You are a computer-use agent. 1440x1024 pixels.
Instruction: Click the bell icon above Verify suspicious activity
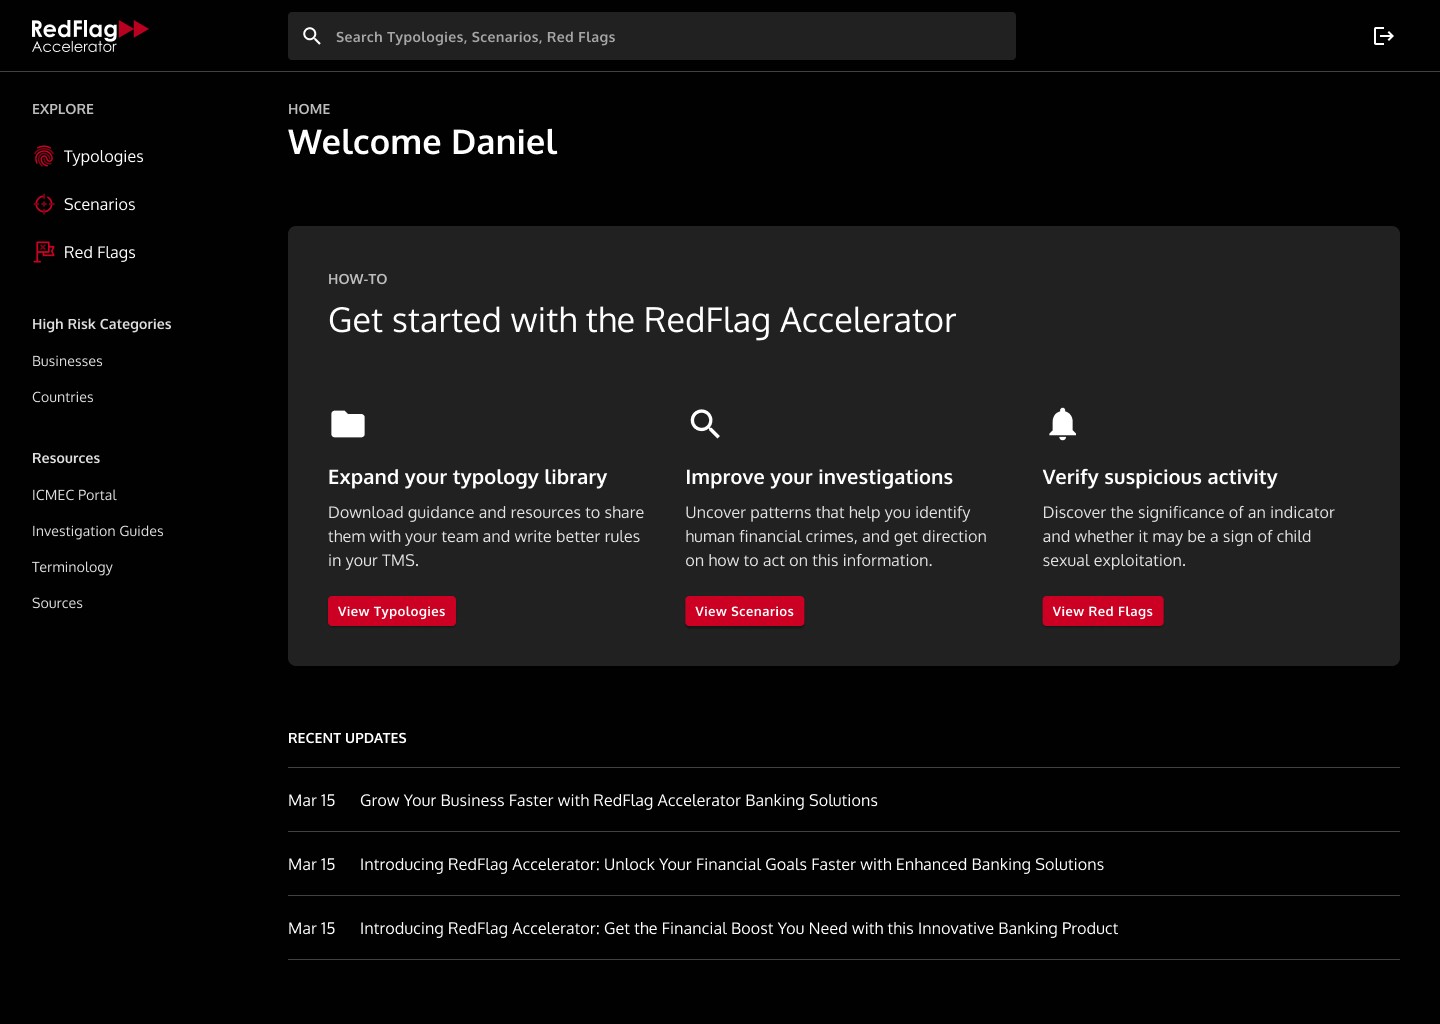click(x=1062, y=424)
